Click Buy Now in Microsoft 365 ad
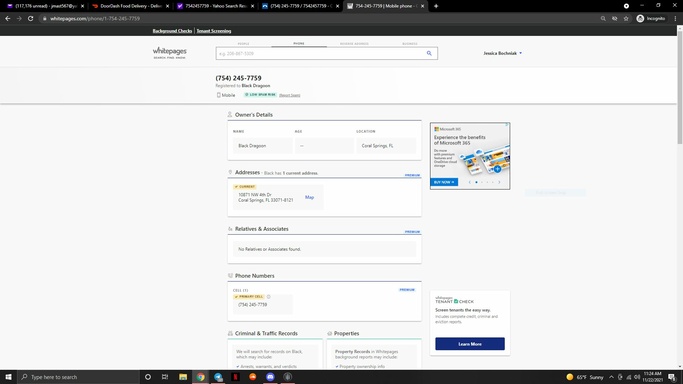This screenshot has height=384, width=683. [444, 182]
